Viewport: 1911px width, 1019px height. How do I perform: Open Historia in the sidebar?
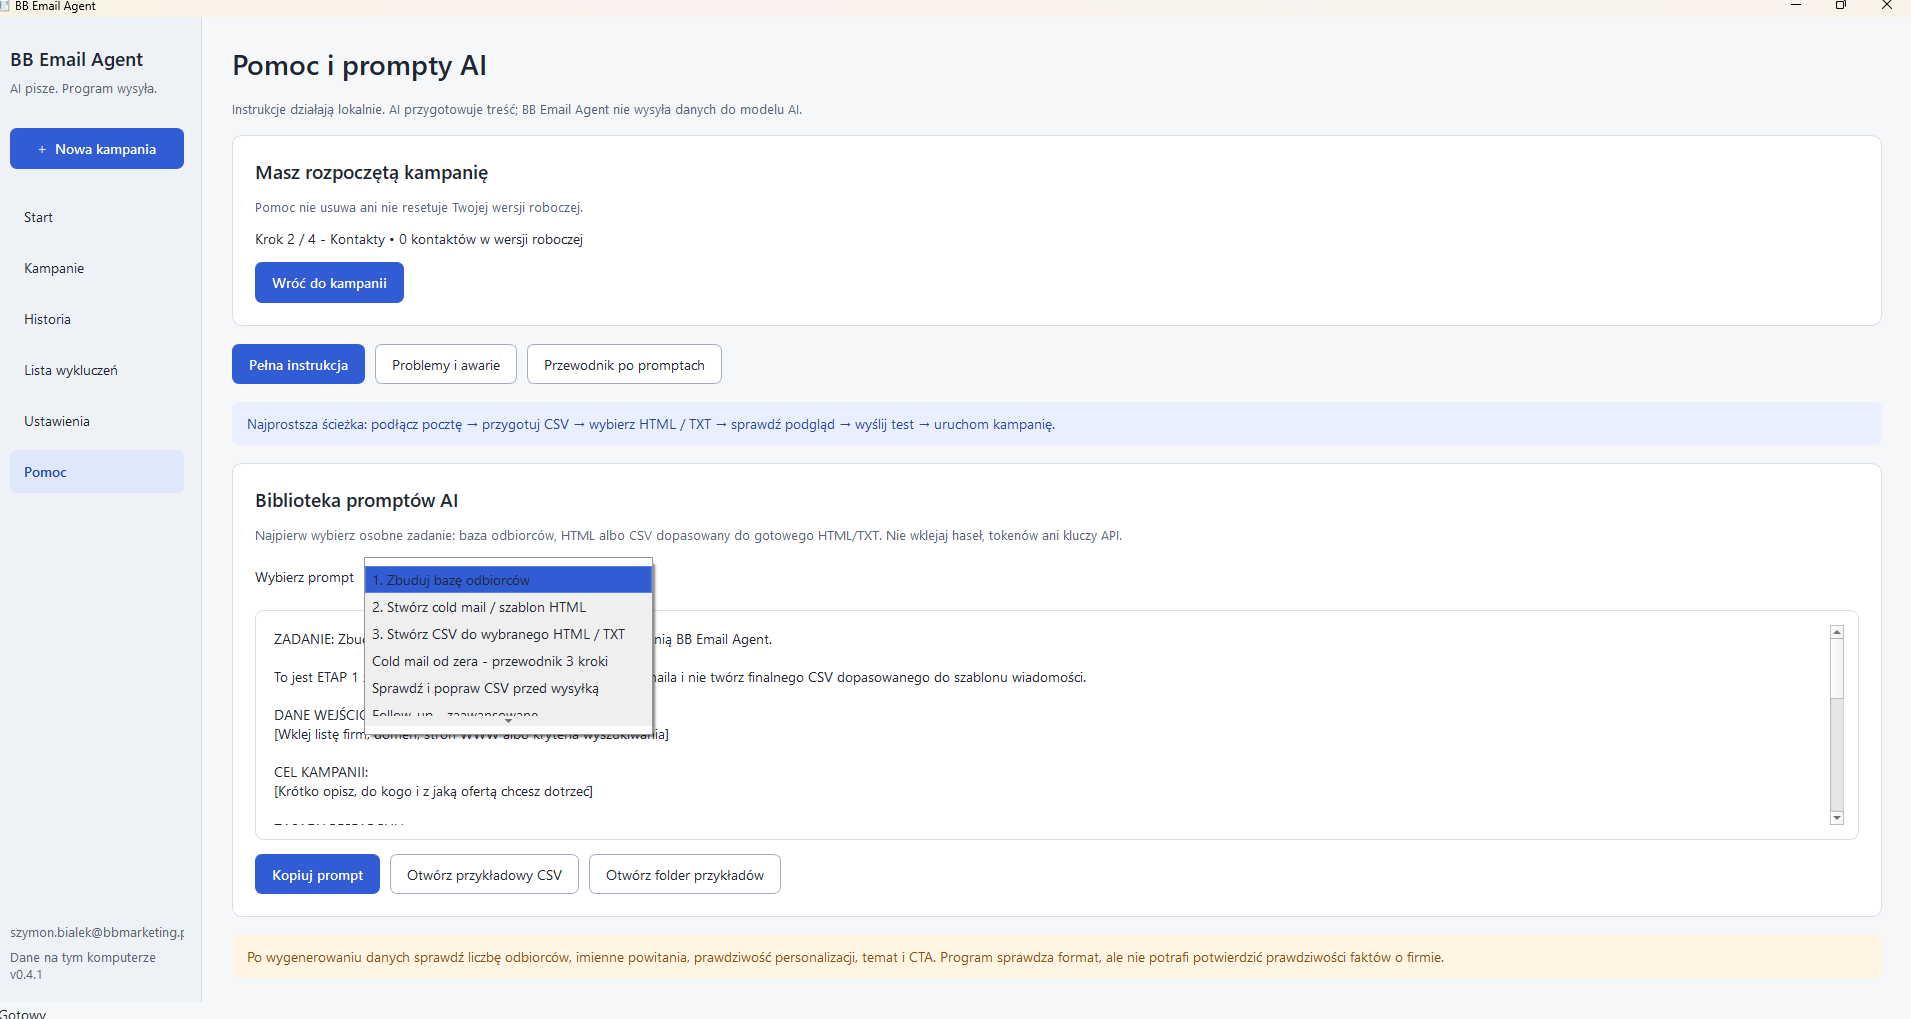[x=97, y=319]
